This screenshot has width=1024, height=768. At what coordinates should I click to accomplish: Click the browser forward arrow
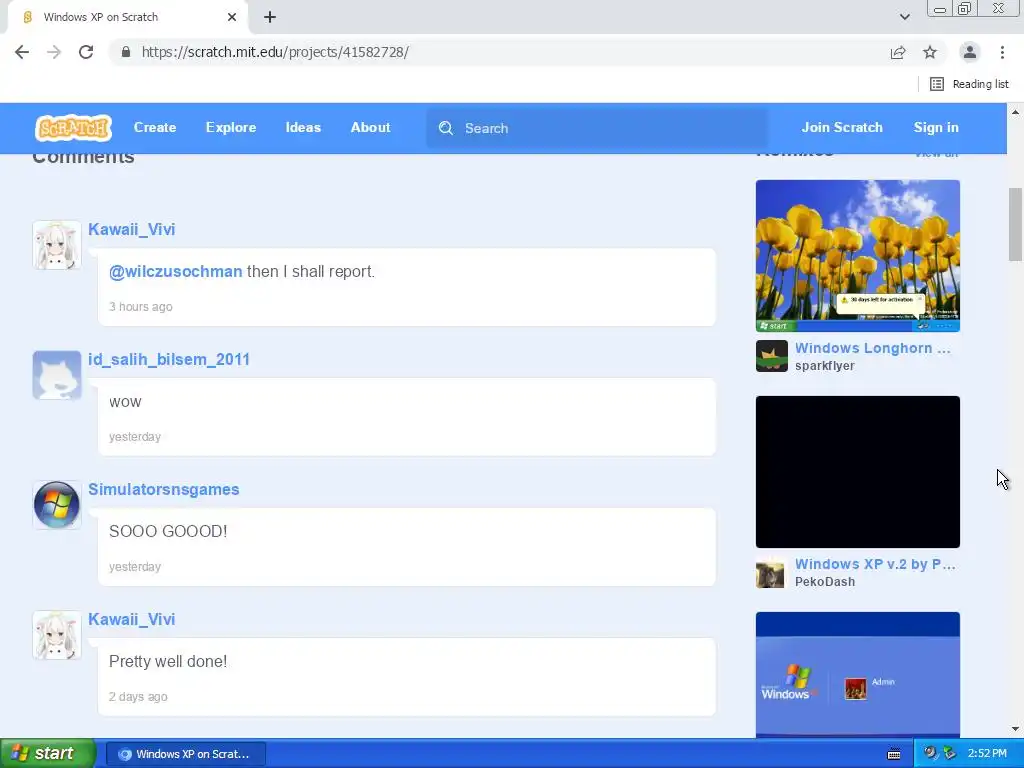(x=54, y=52)
